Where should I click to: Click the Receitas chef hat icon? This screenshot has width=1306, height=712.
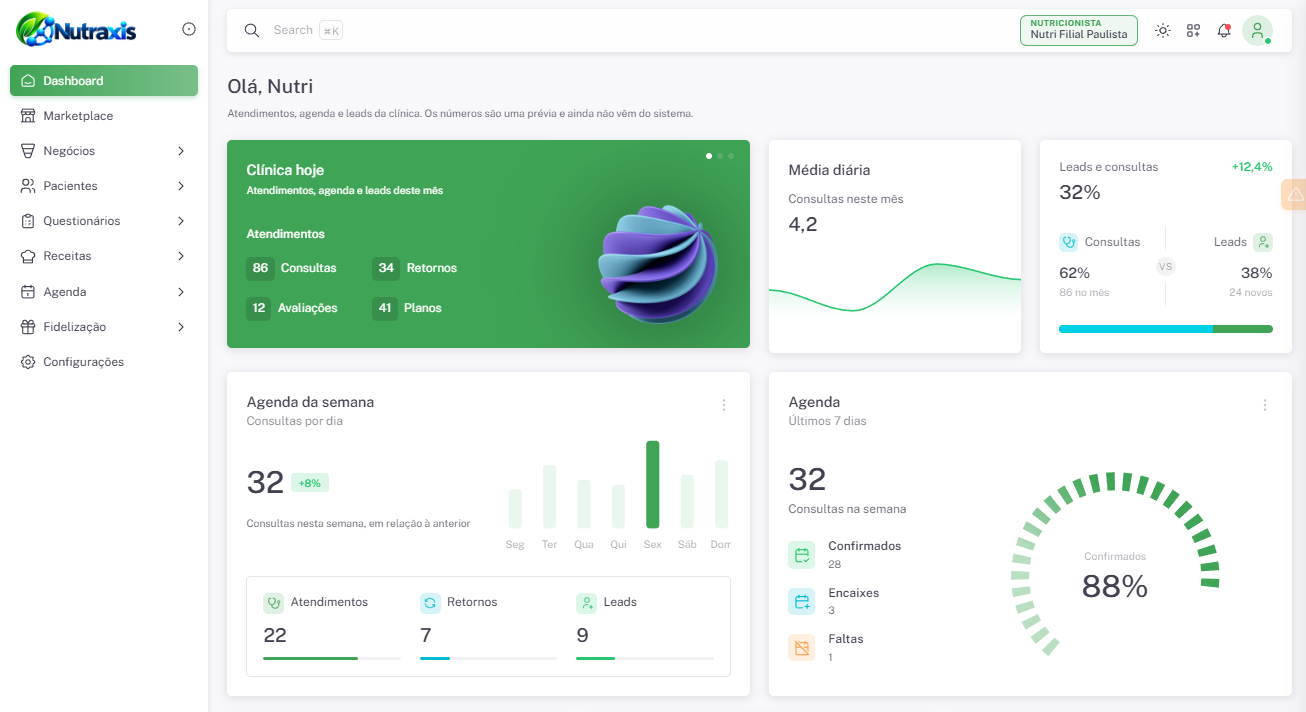point(28,256)
